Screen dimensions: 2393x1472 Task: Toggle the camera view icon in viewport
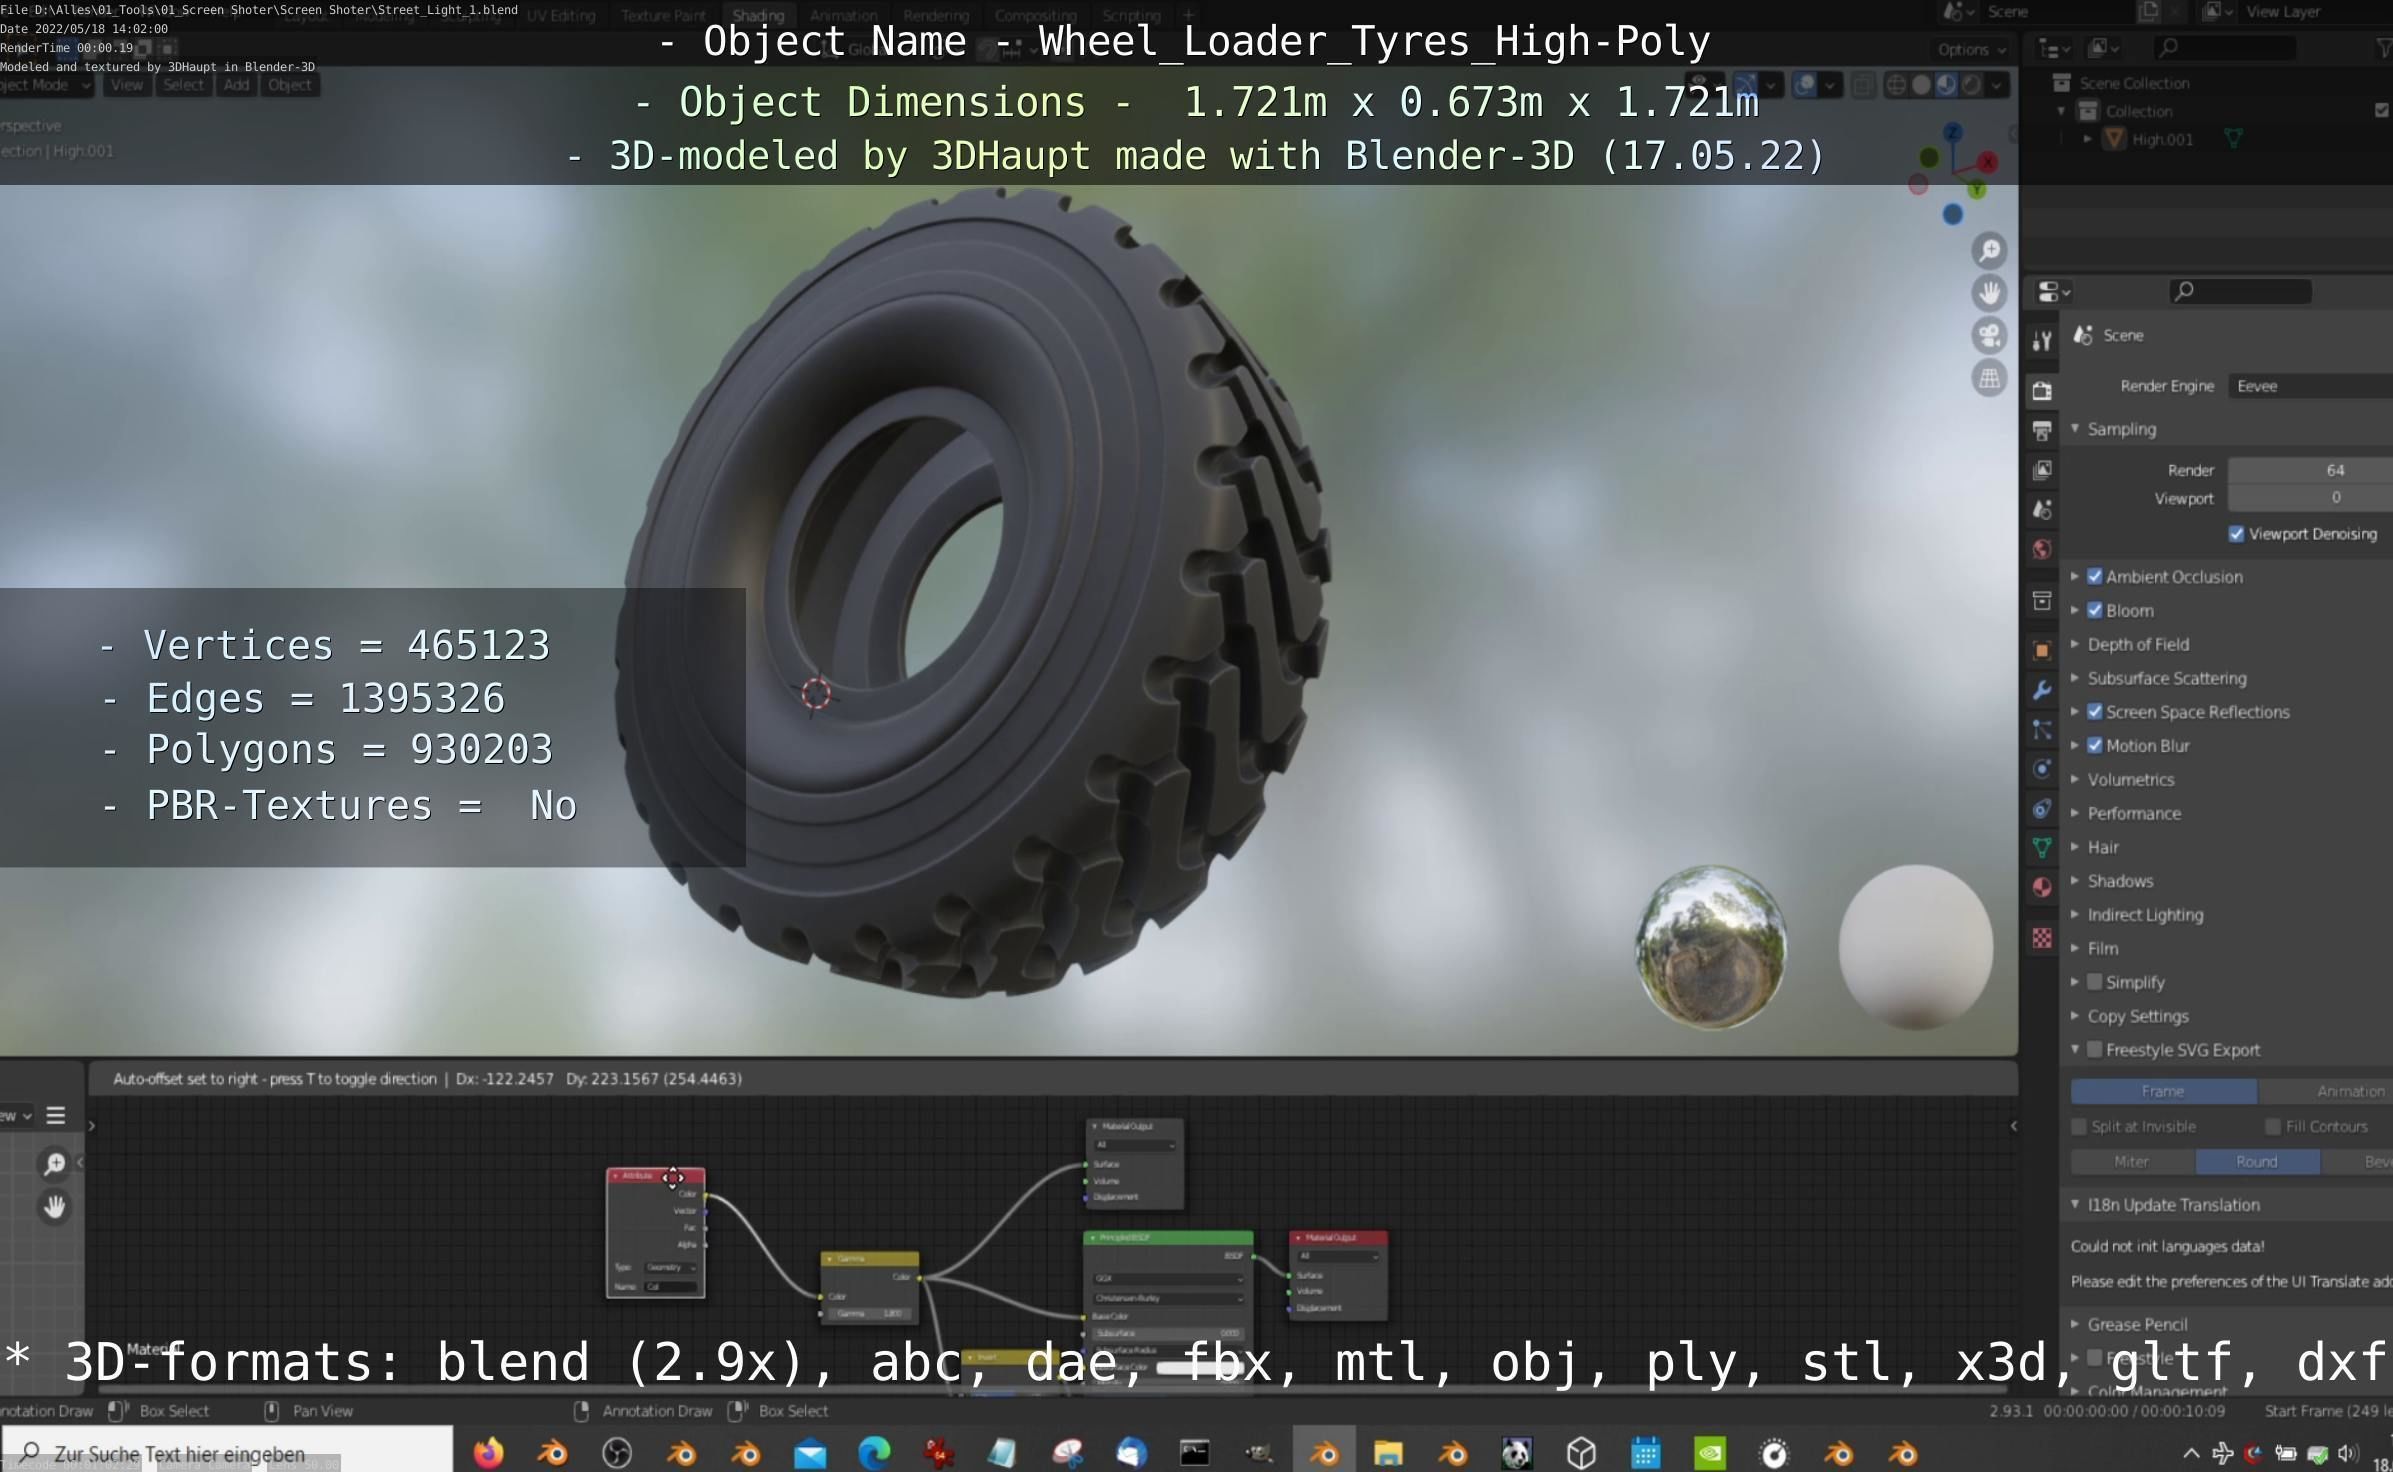click(1990, 336)
